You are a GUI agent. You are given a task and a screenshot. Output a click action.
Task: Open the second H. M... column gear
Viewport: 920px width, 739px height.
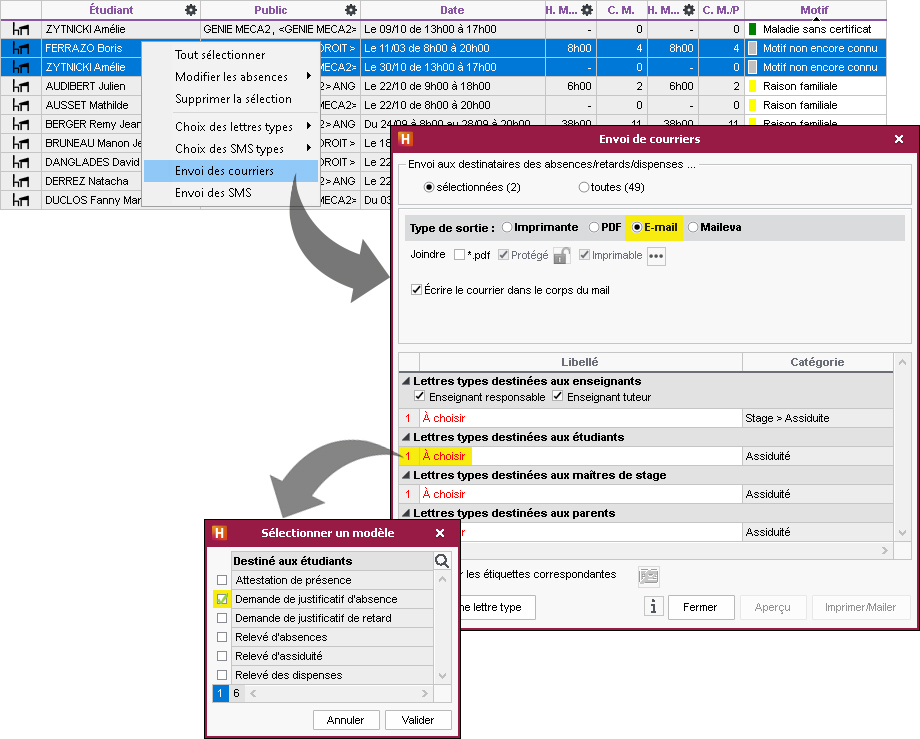689,10
